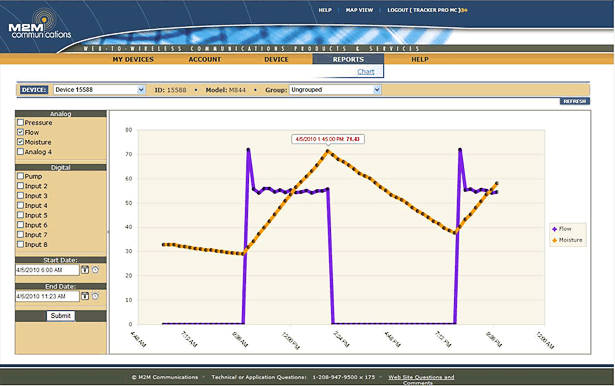The image size is (615, 386).
Task: Click the Digital section header
Action: coord(61,168)
